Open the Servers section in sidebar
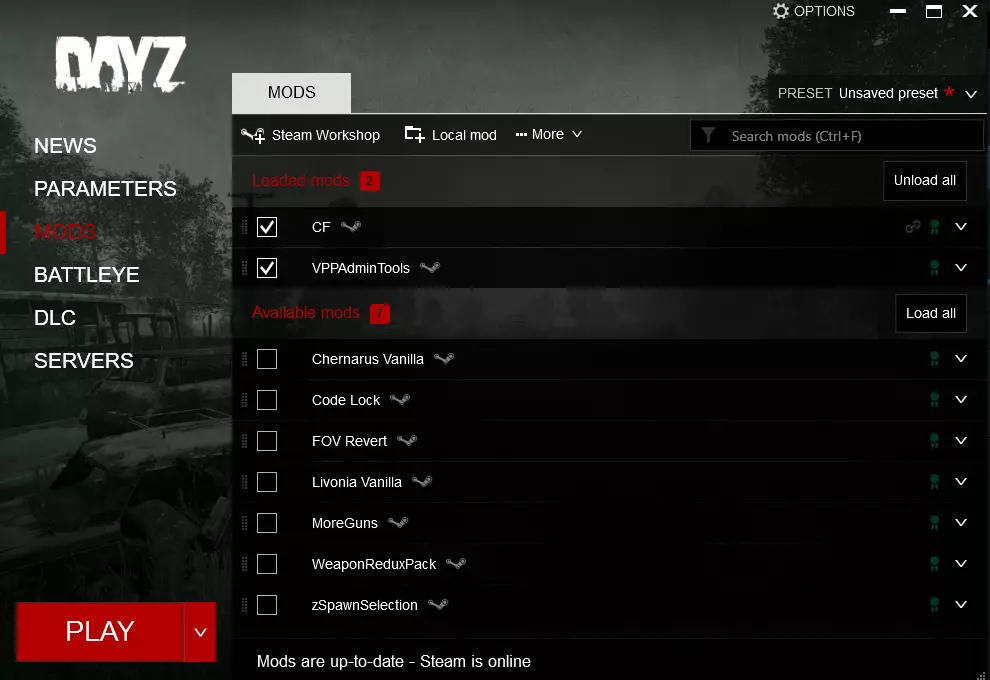Viewport: 990px width, 680px height. [x=84, y=361]
